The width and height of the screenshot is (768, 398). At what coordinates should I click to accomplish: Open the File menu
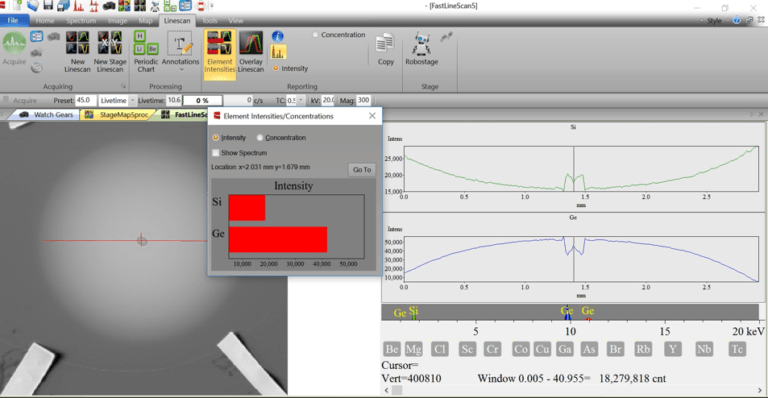point(13,21)
